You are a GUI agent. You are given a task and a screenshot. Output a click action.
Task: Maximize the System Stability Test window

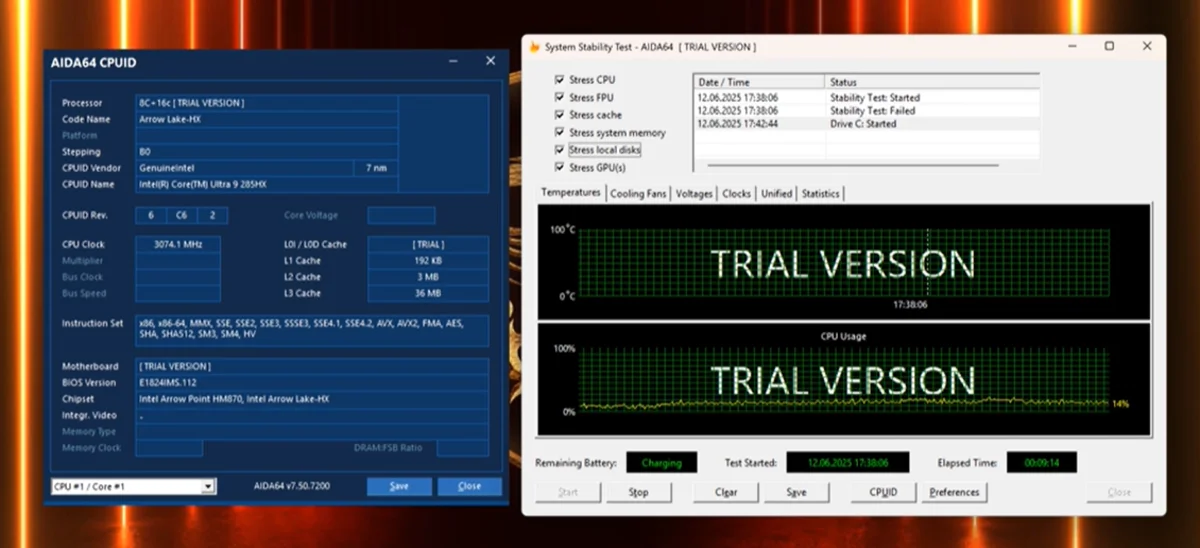pos(1109,46)
